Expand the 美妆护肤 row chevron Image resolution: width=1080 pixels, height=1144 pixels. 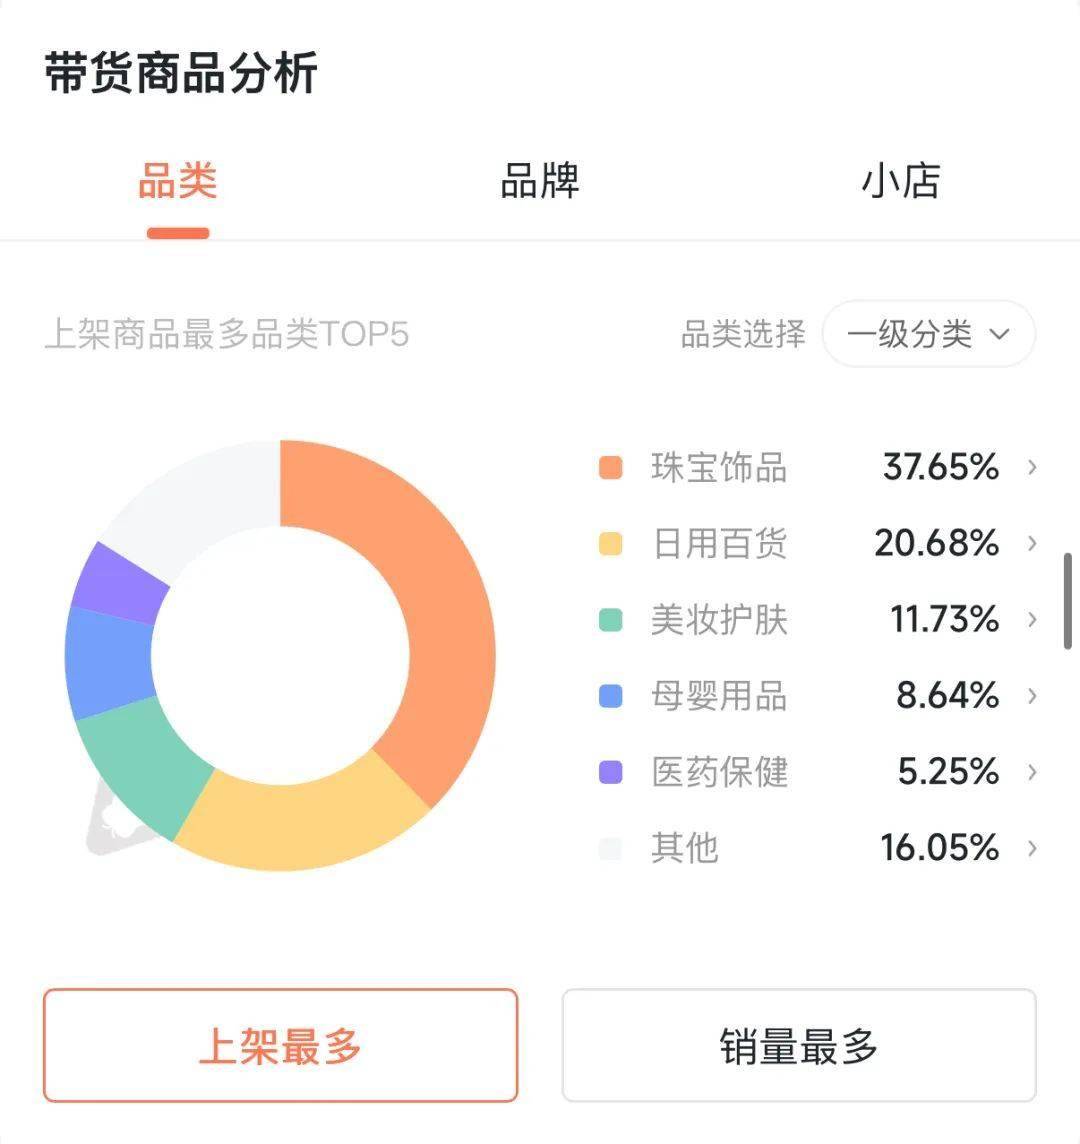tap(1032, 619)
